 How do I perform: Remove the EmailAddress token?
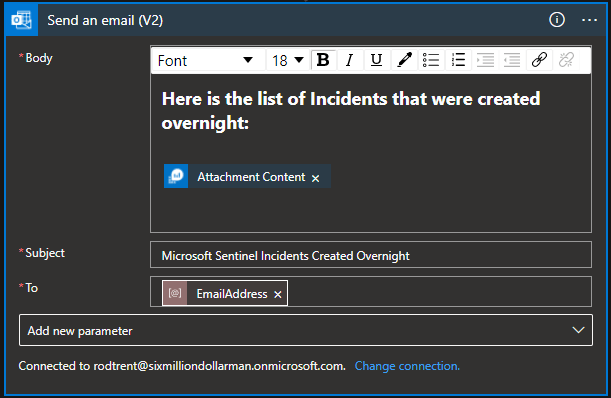(277, 295)
